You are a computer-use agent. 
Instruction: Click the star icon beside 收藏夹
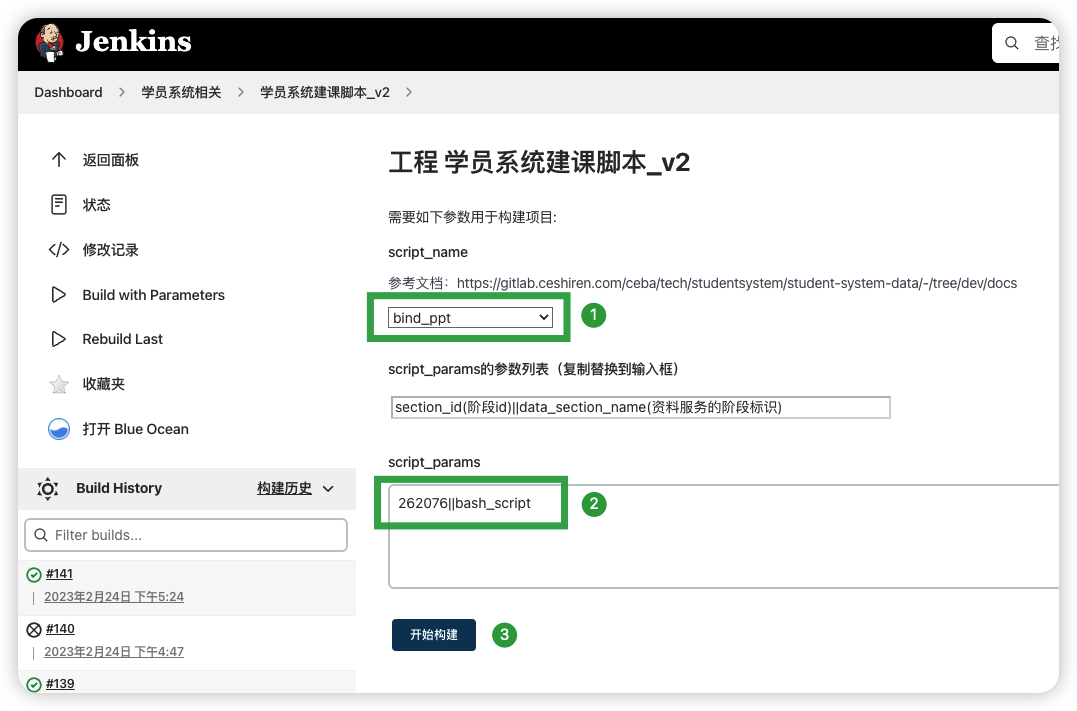[59, 384]
